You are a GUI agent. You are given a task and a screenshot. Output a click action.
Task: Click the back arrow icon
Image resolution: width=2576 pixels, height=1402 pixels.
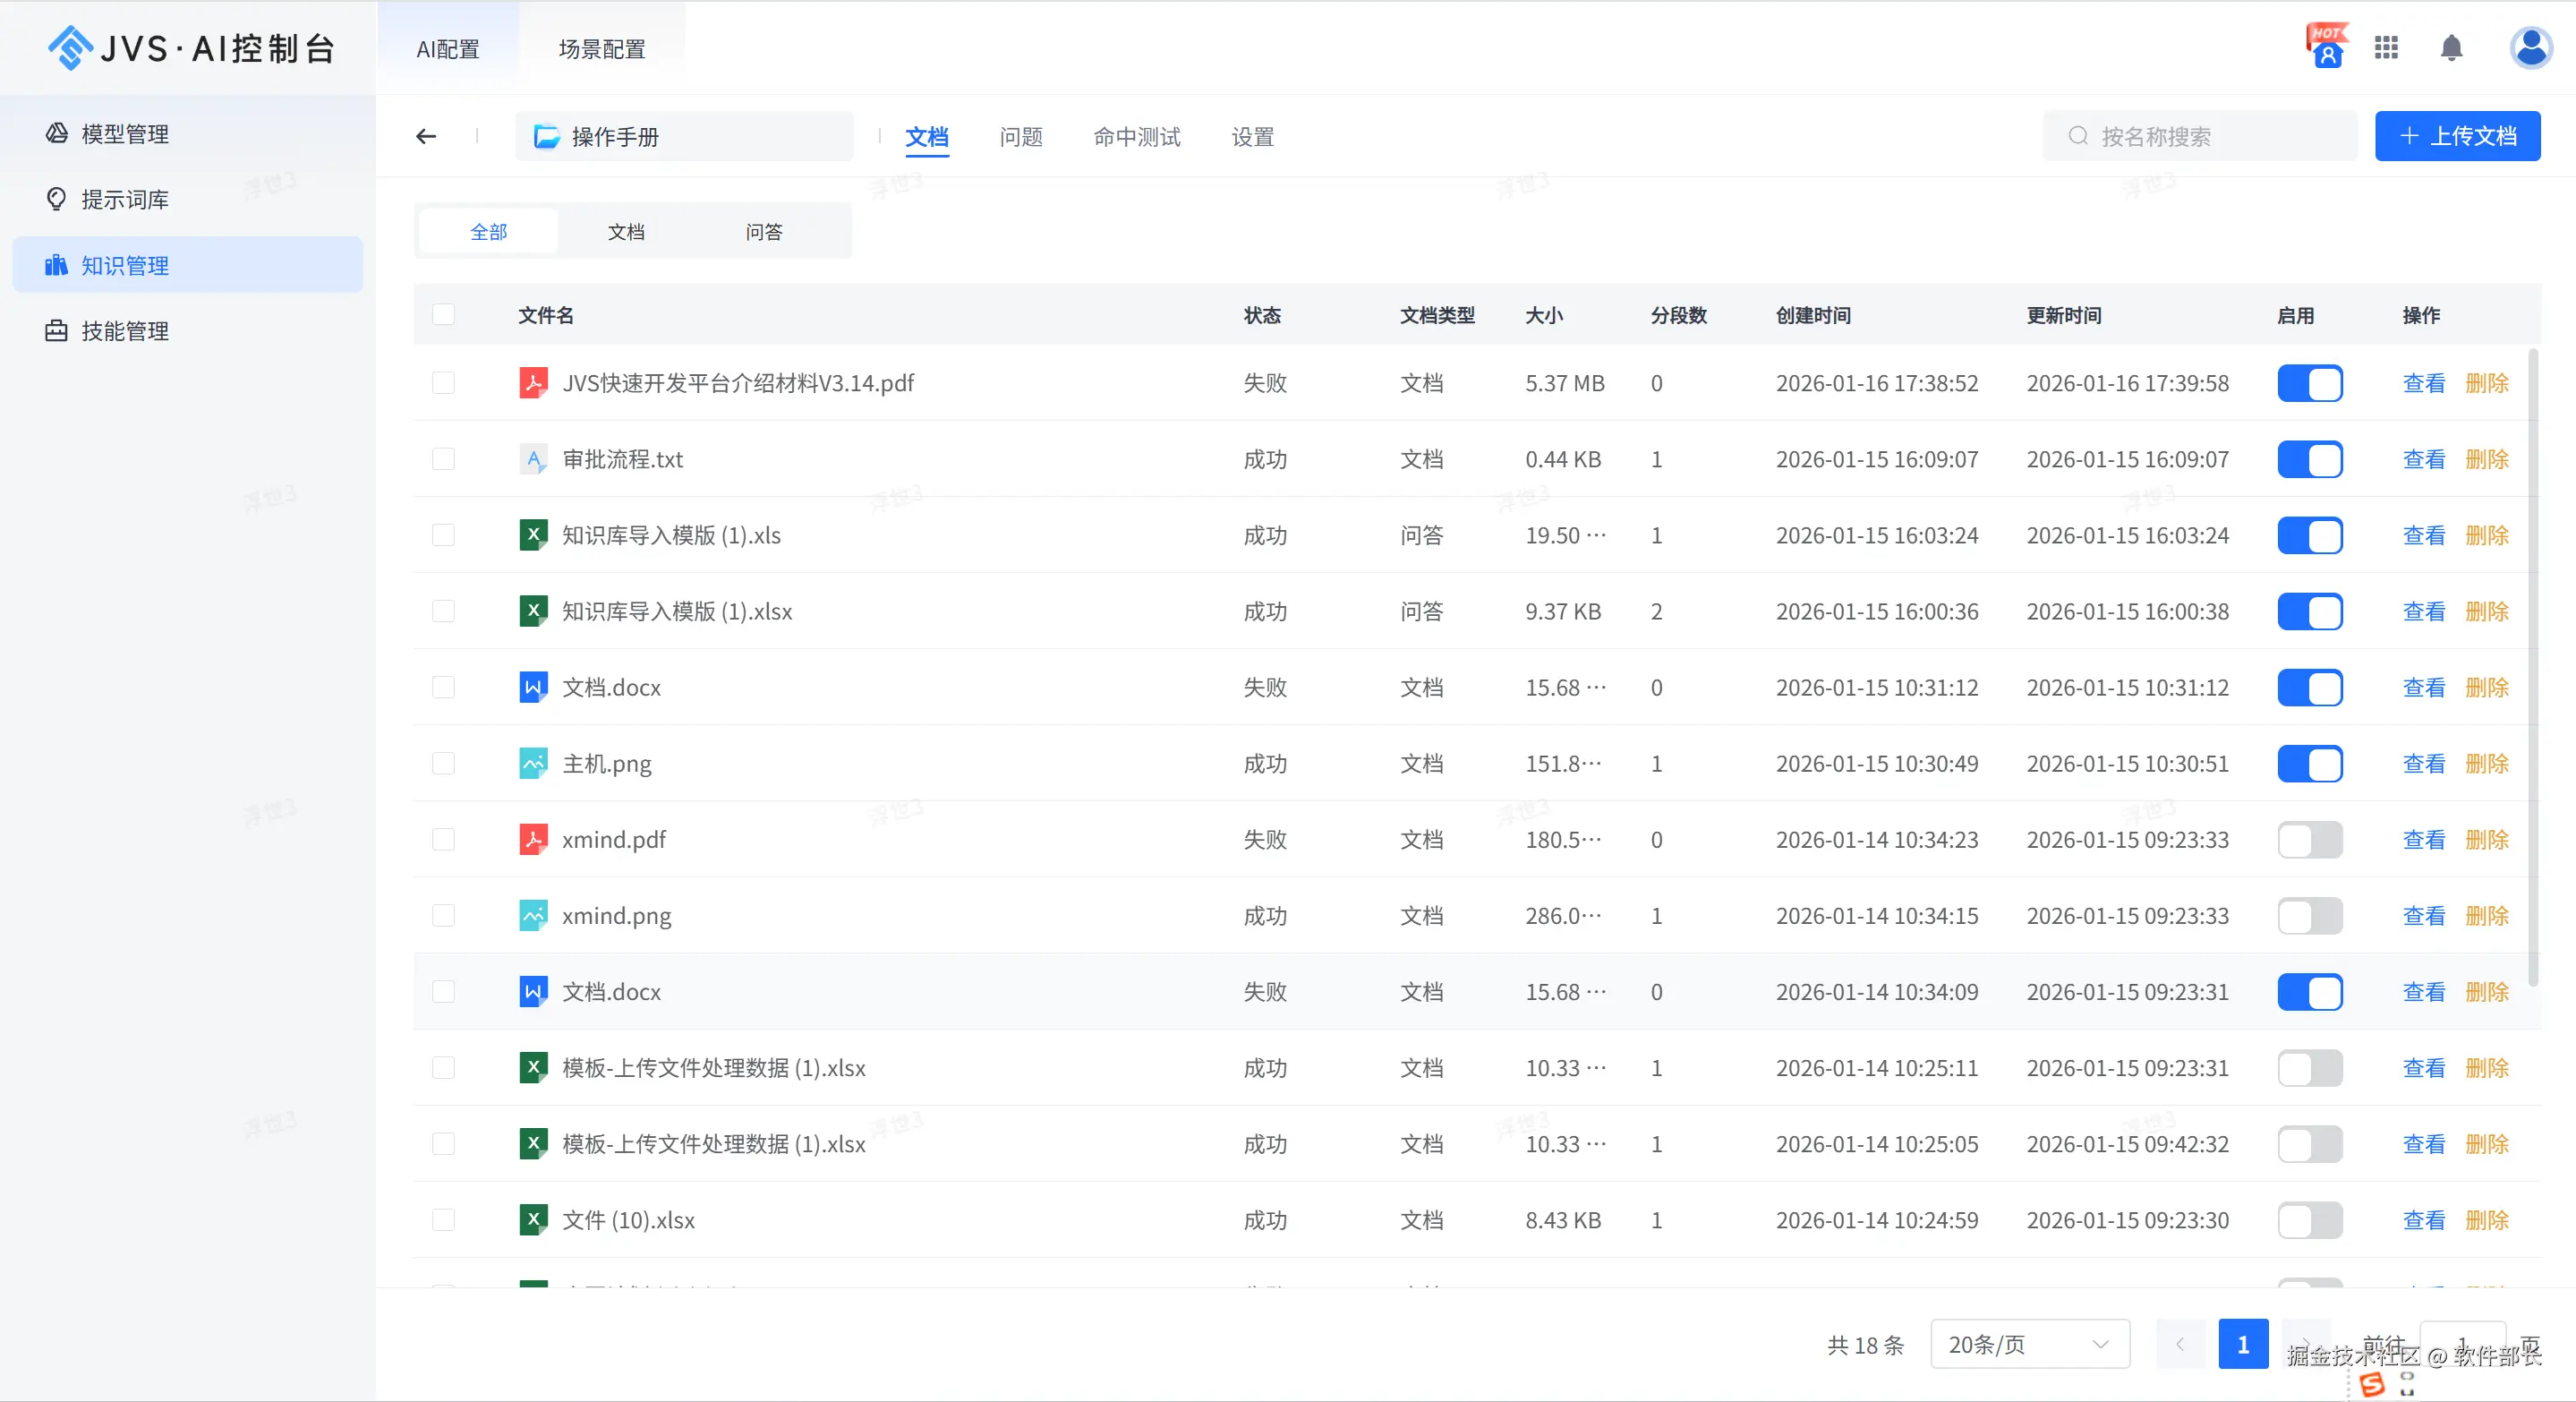pos(426,136)
